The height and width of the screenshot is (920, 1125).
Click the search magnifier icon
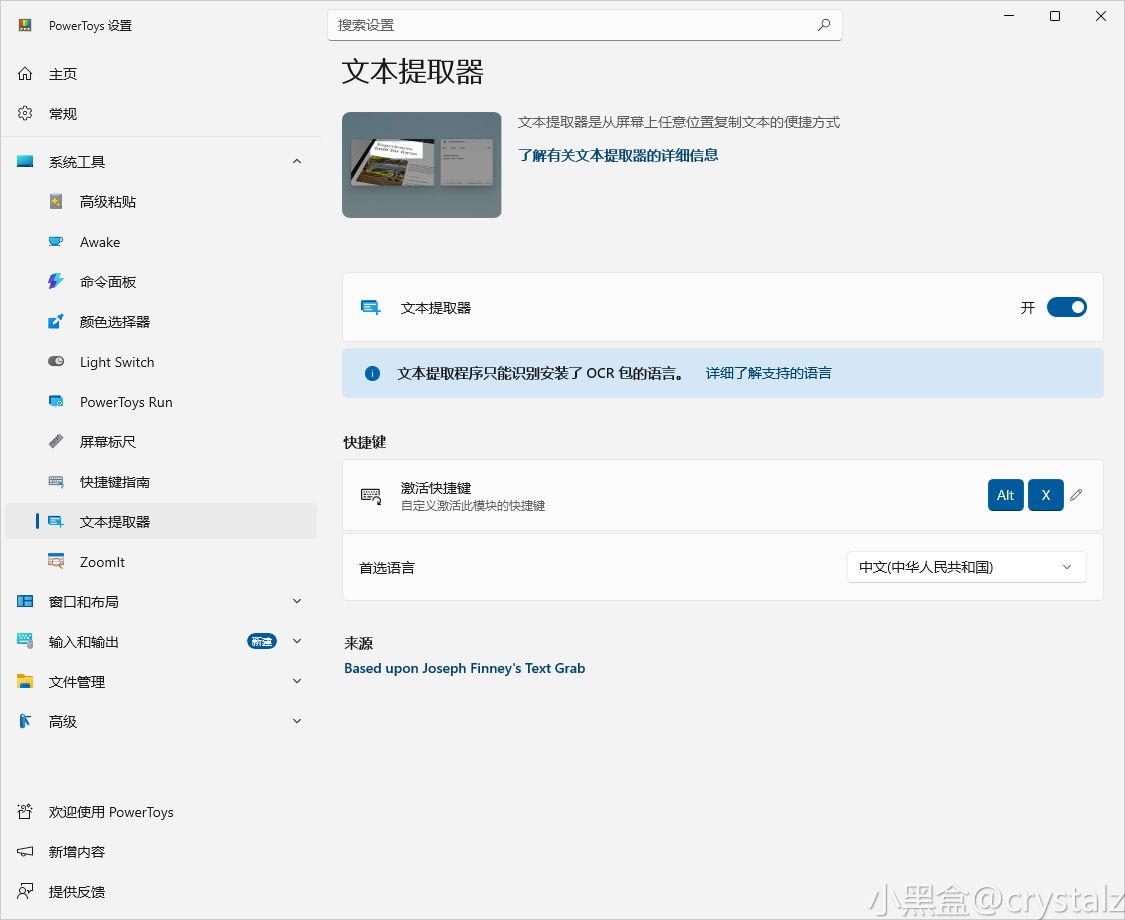click(x=824, y=25)
